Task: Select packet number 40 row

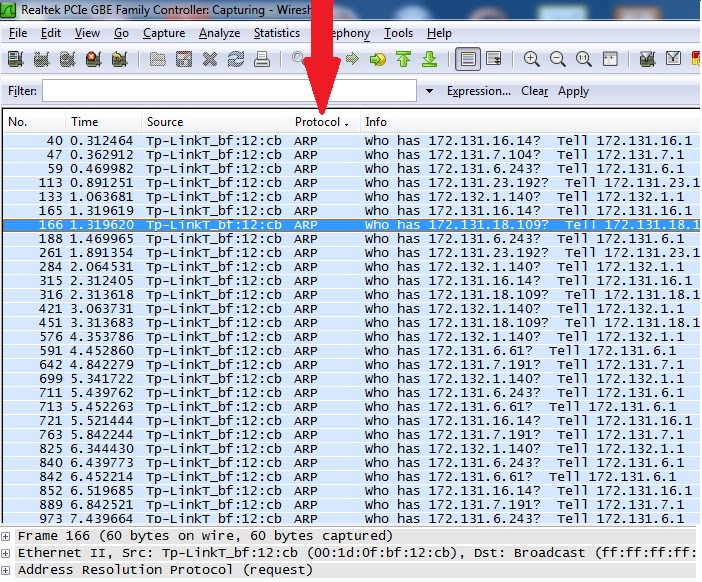Action: pos(351,141)
